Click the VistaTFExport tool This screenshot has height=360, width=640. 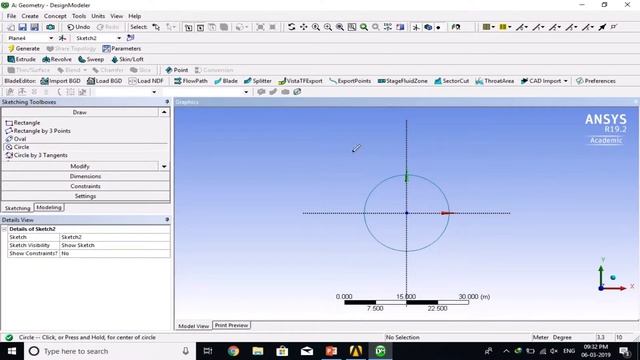[x=300, y=81]
